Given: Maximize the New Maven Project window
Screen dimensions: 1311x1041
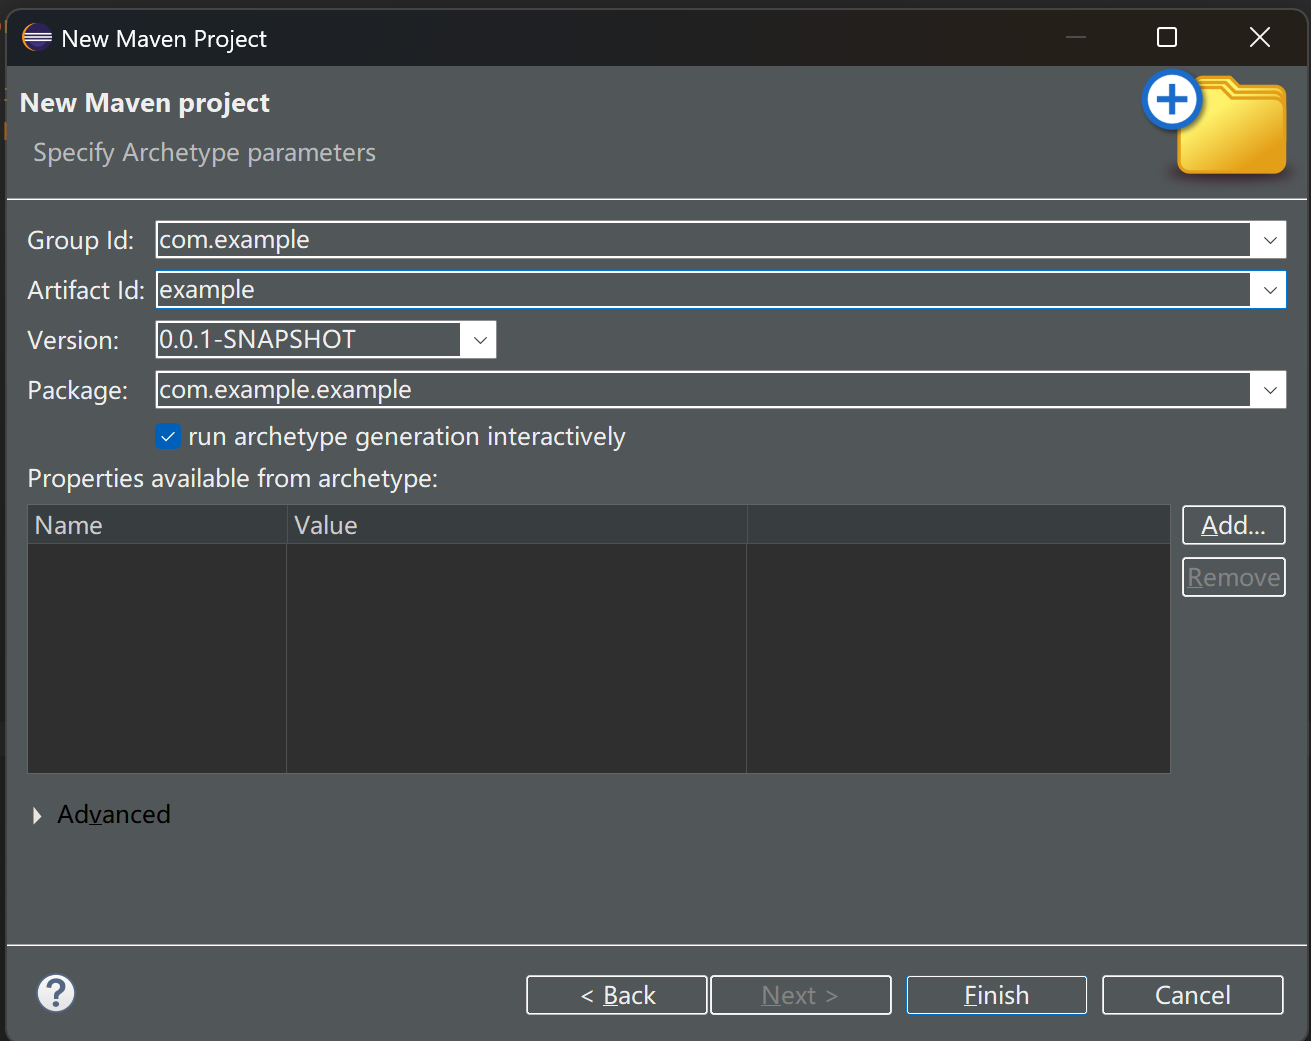Looking at the screenshot, I should coord(1167,38).
